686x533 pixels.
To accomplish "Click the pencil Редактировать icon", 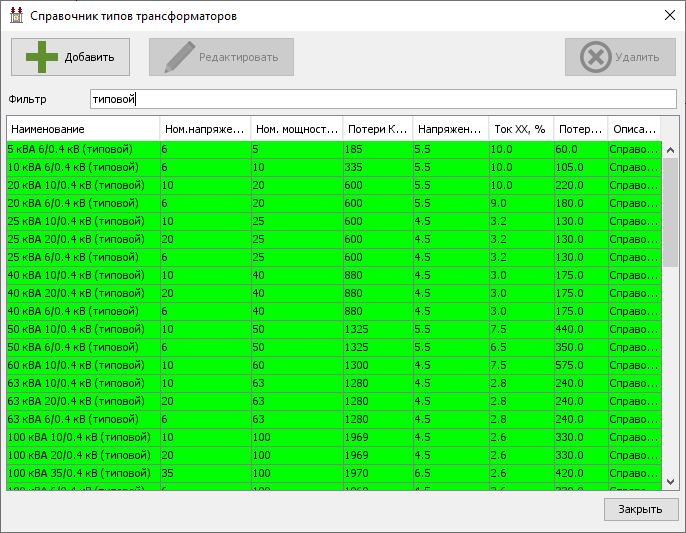I will pyautogui.click(x=179, y=57).
